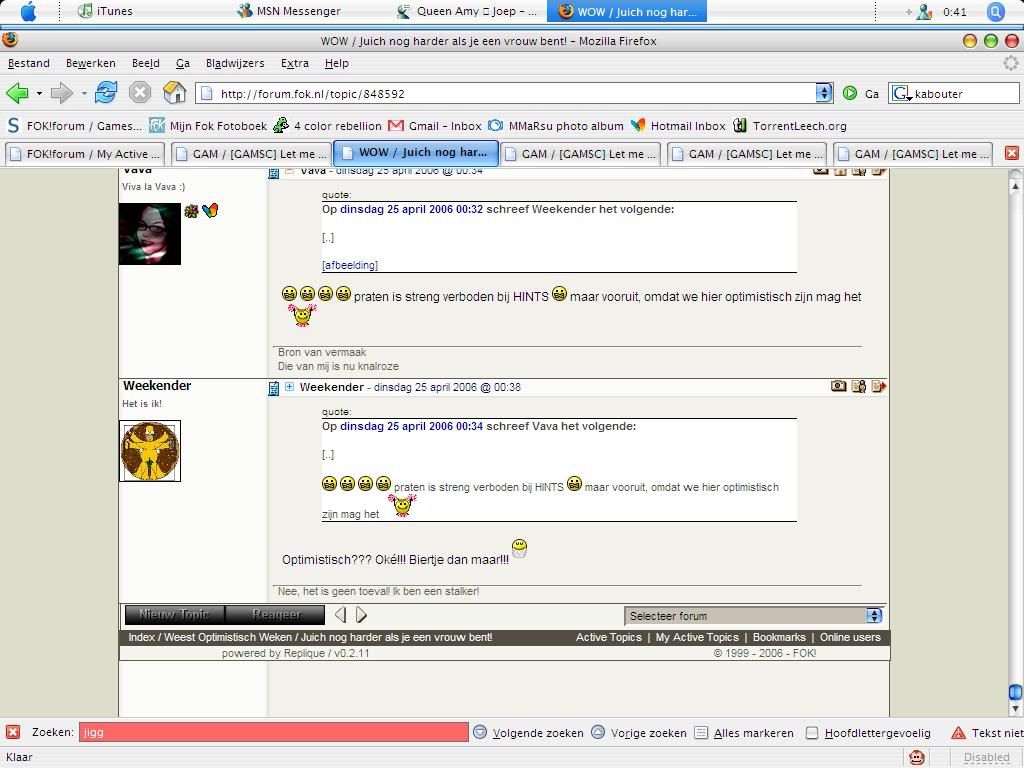Image resolution: width=1024 pixels, height=768 pixels.
Task: Open the camera photo icon on Weekender's post
Action: (x=839, y=386)
